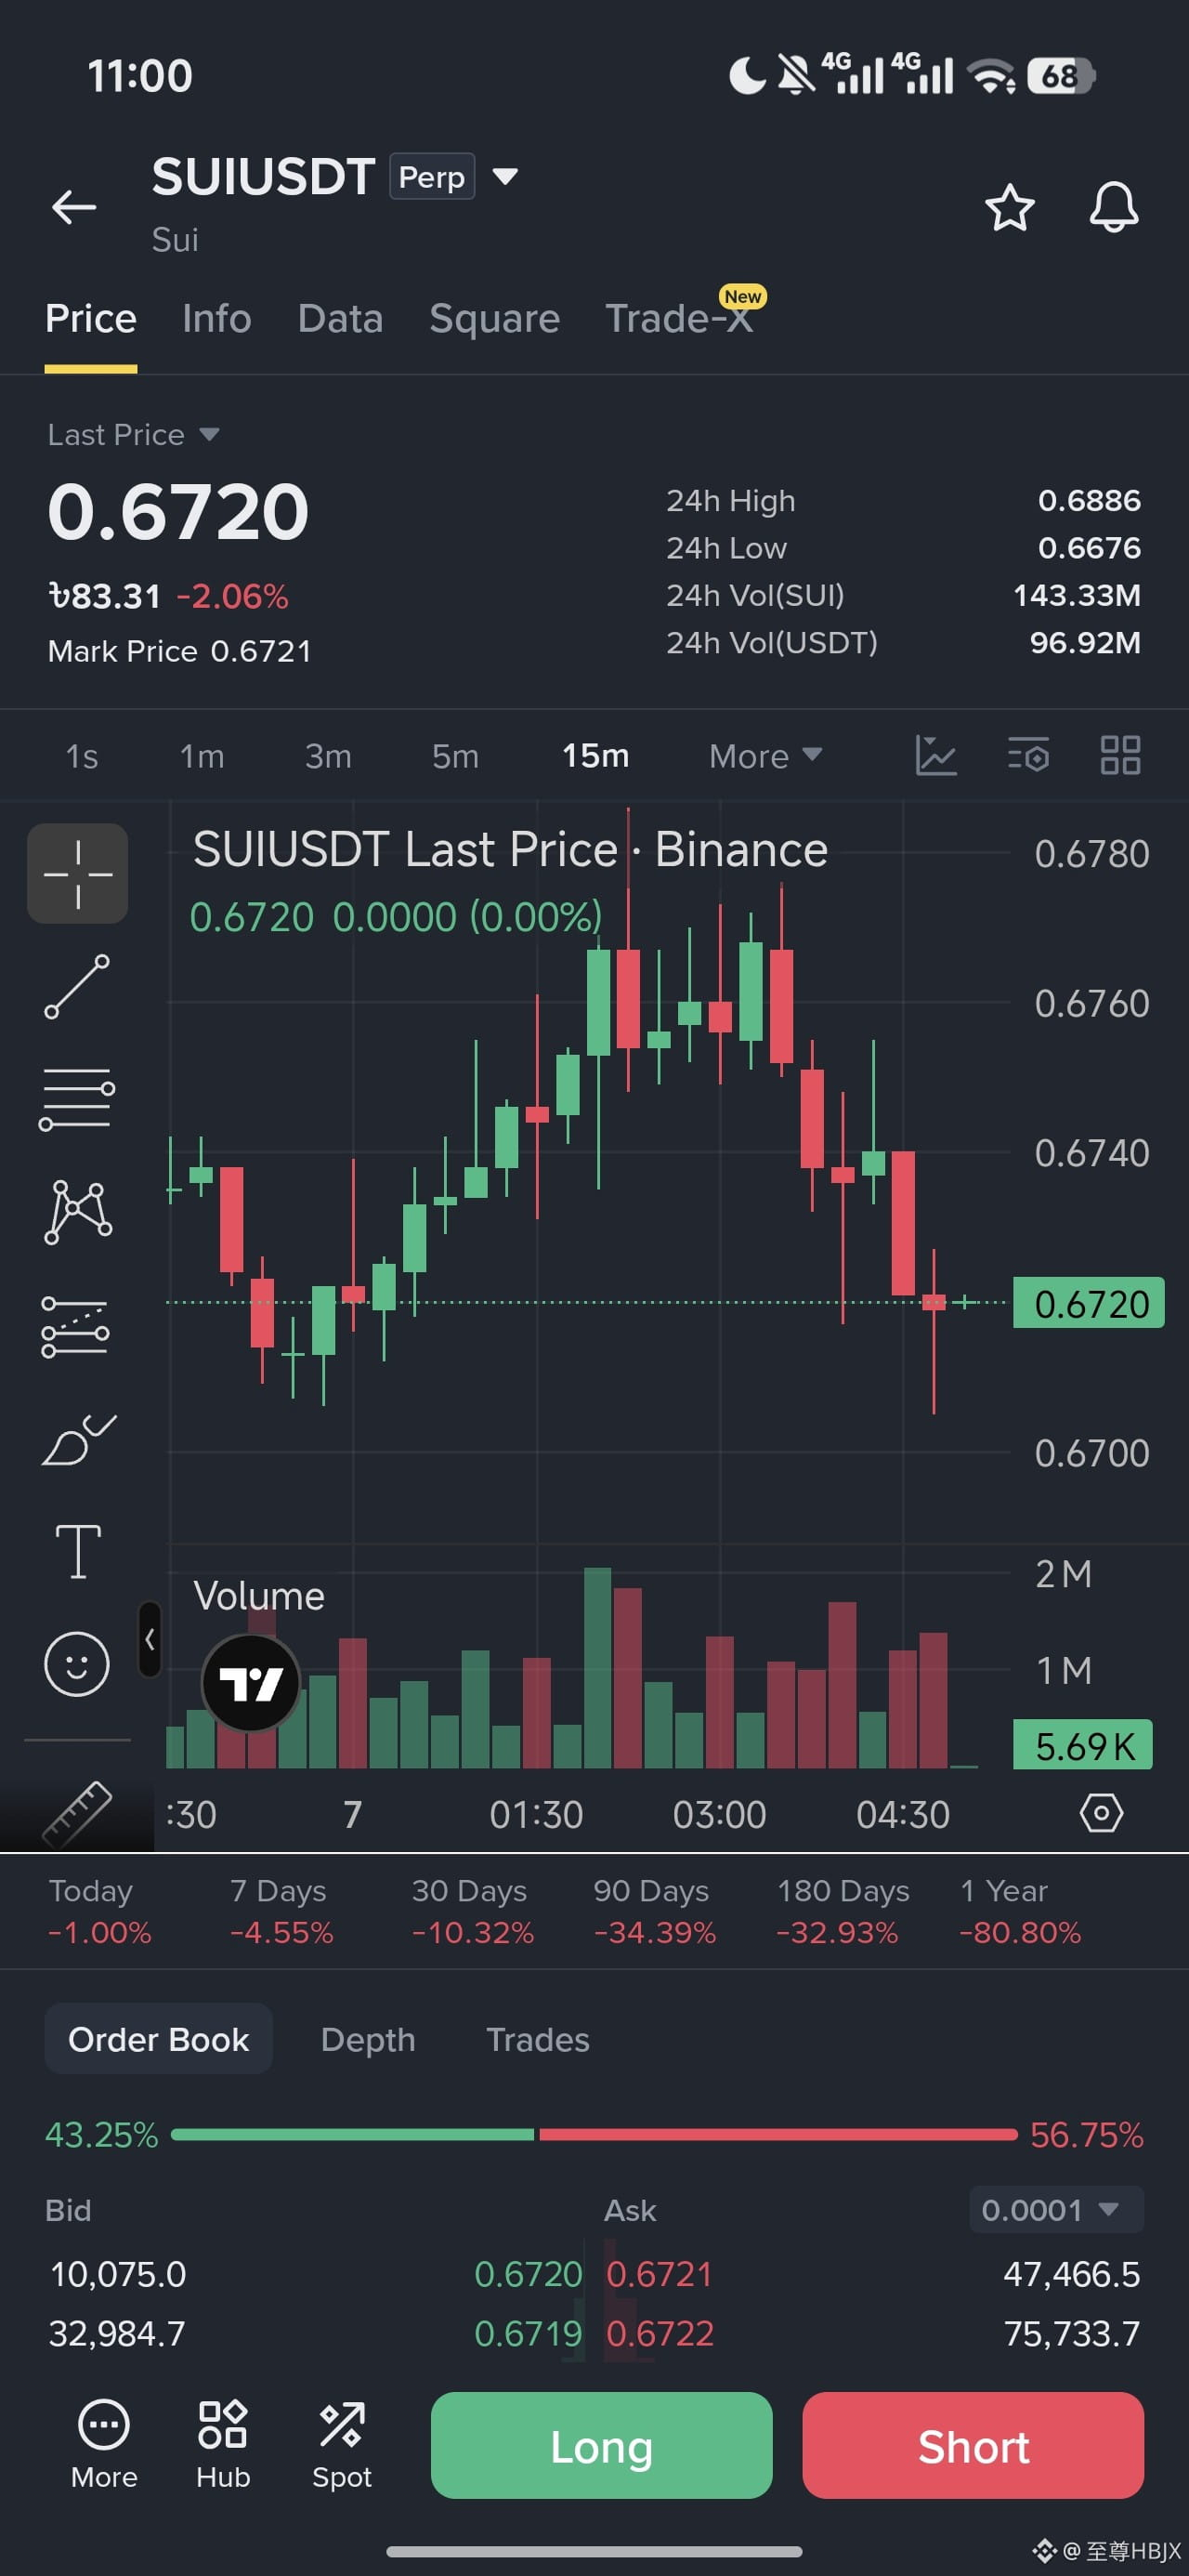1189x2576 pixels.
Task: Open the Hub shortcut
Action: 223,2444
